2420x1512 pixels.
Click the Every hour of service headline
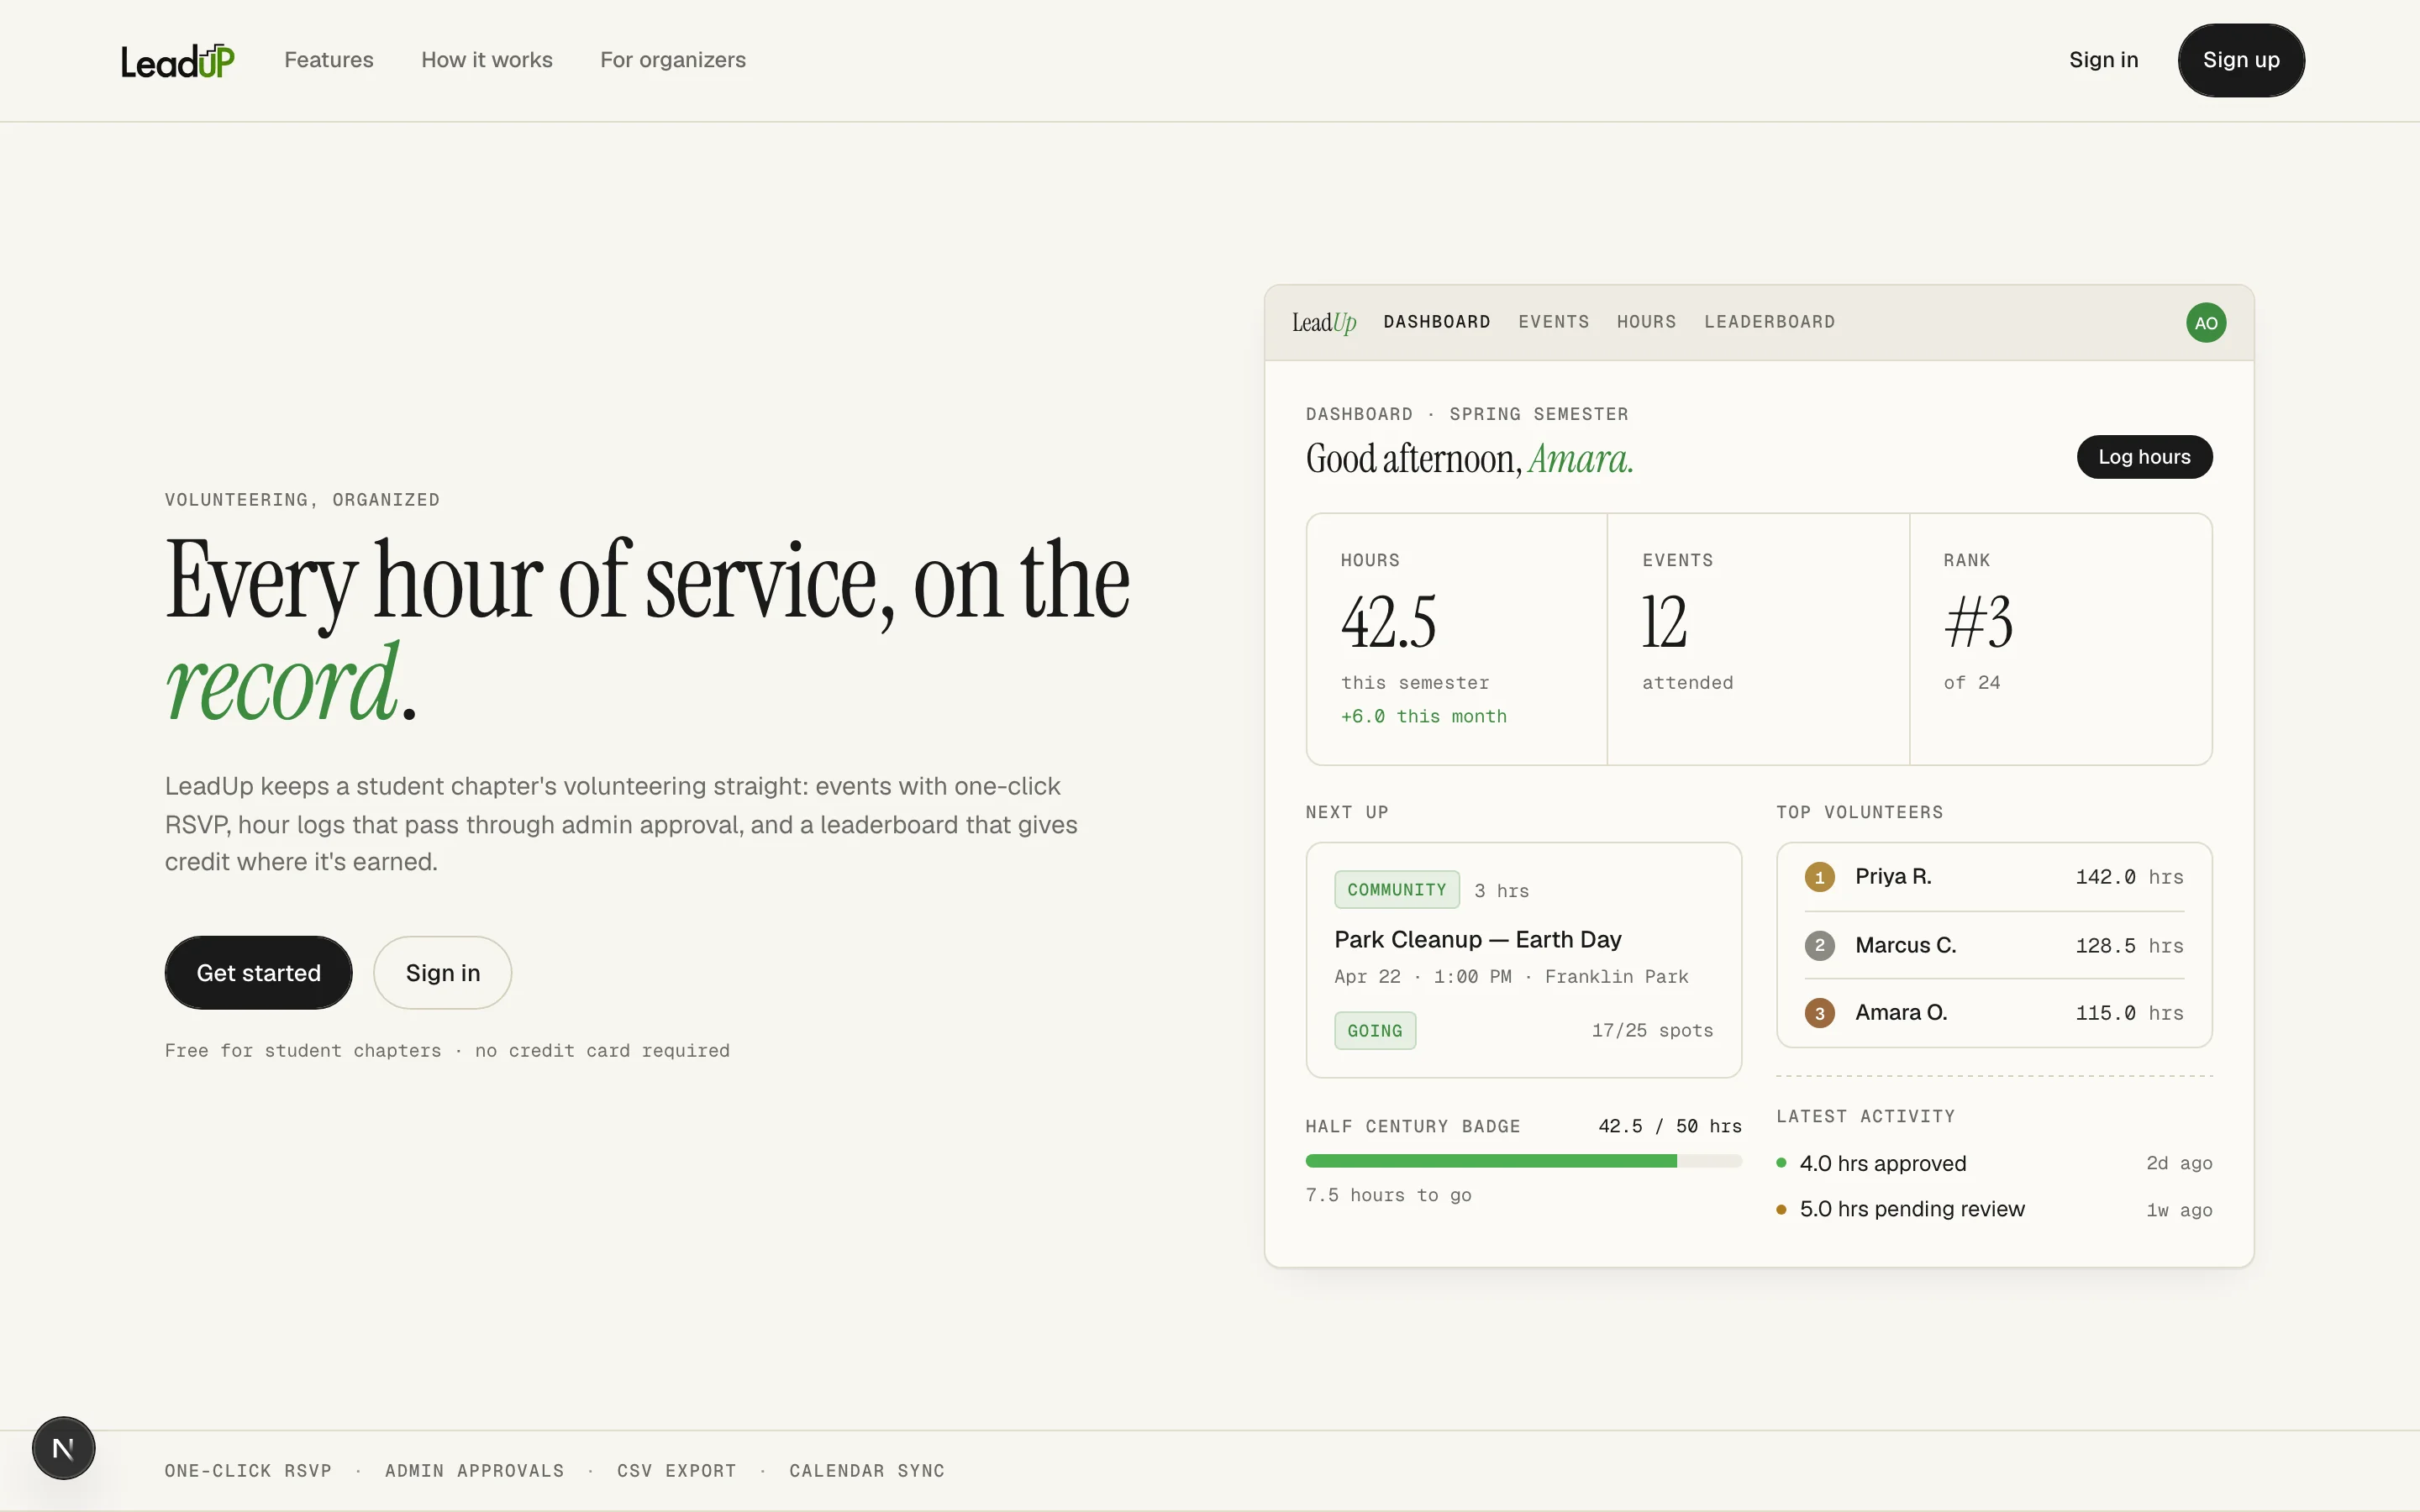coord(648,630)
